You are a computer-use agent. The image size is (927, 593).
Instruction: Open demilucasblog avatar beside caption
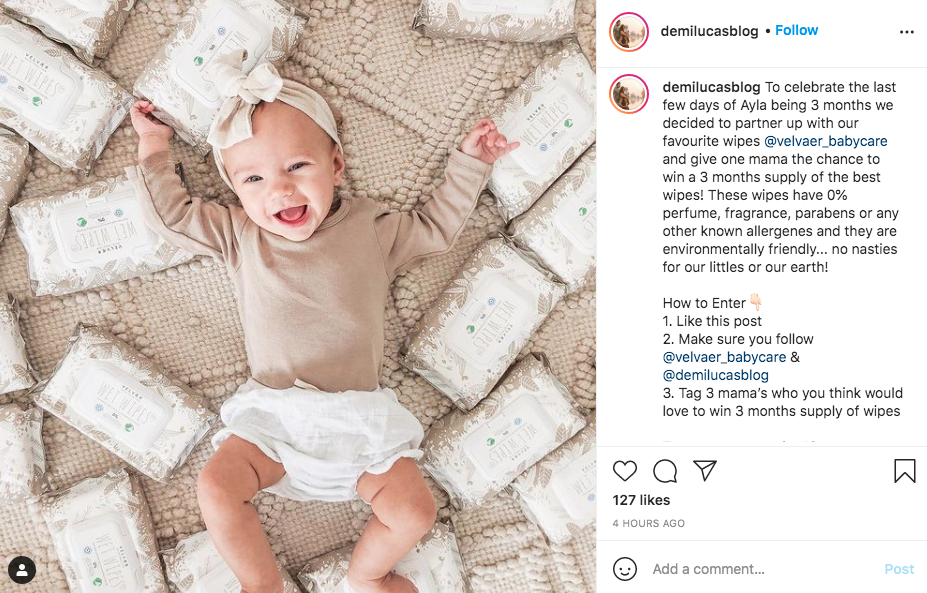pyautogui.click(x=629, y=93)
